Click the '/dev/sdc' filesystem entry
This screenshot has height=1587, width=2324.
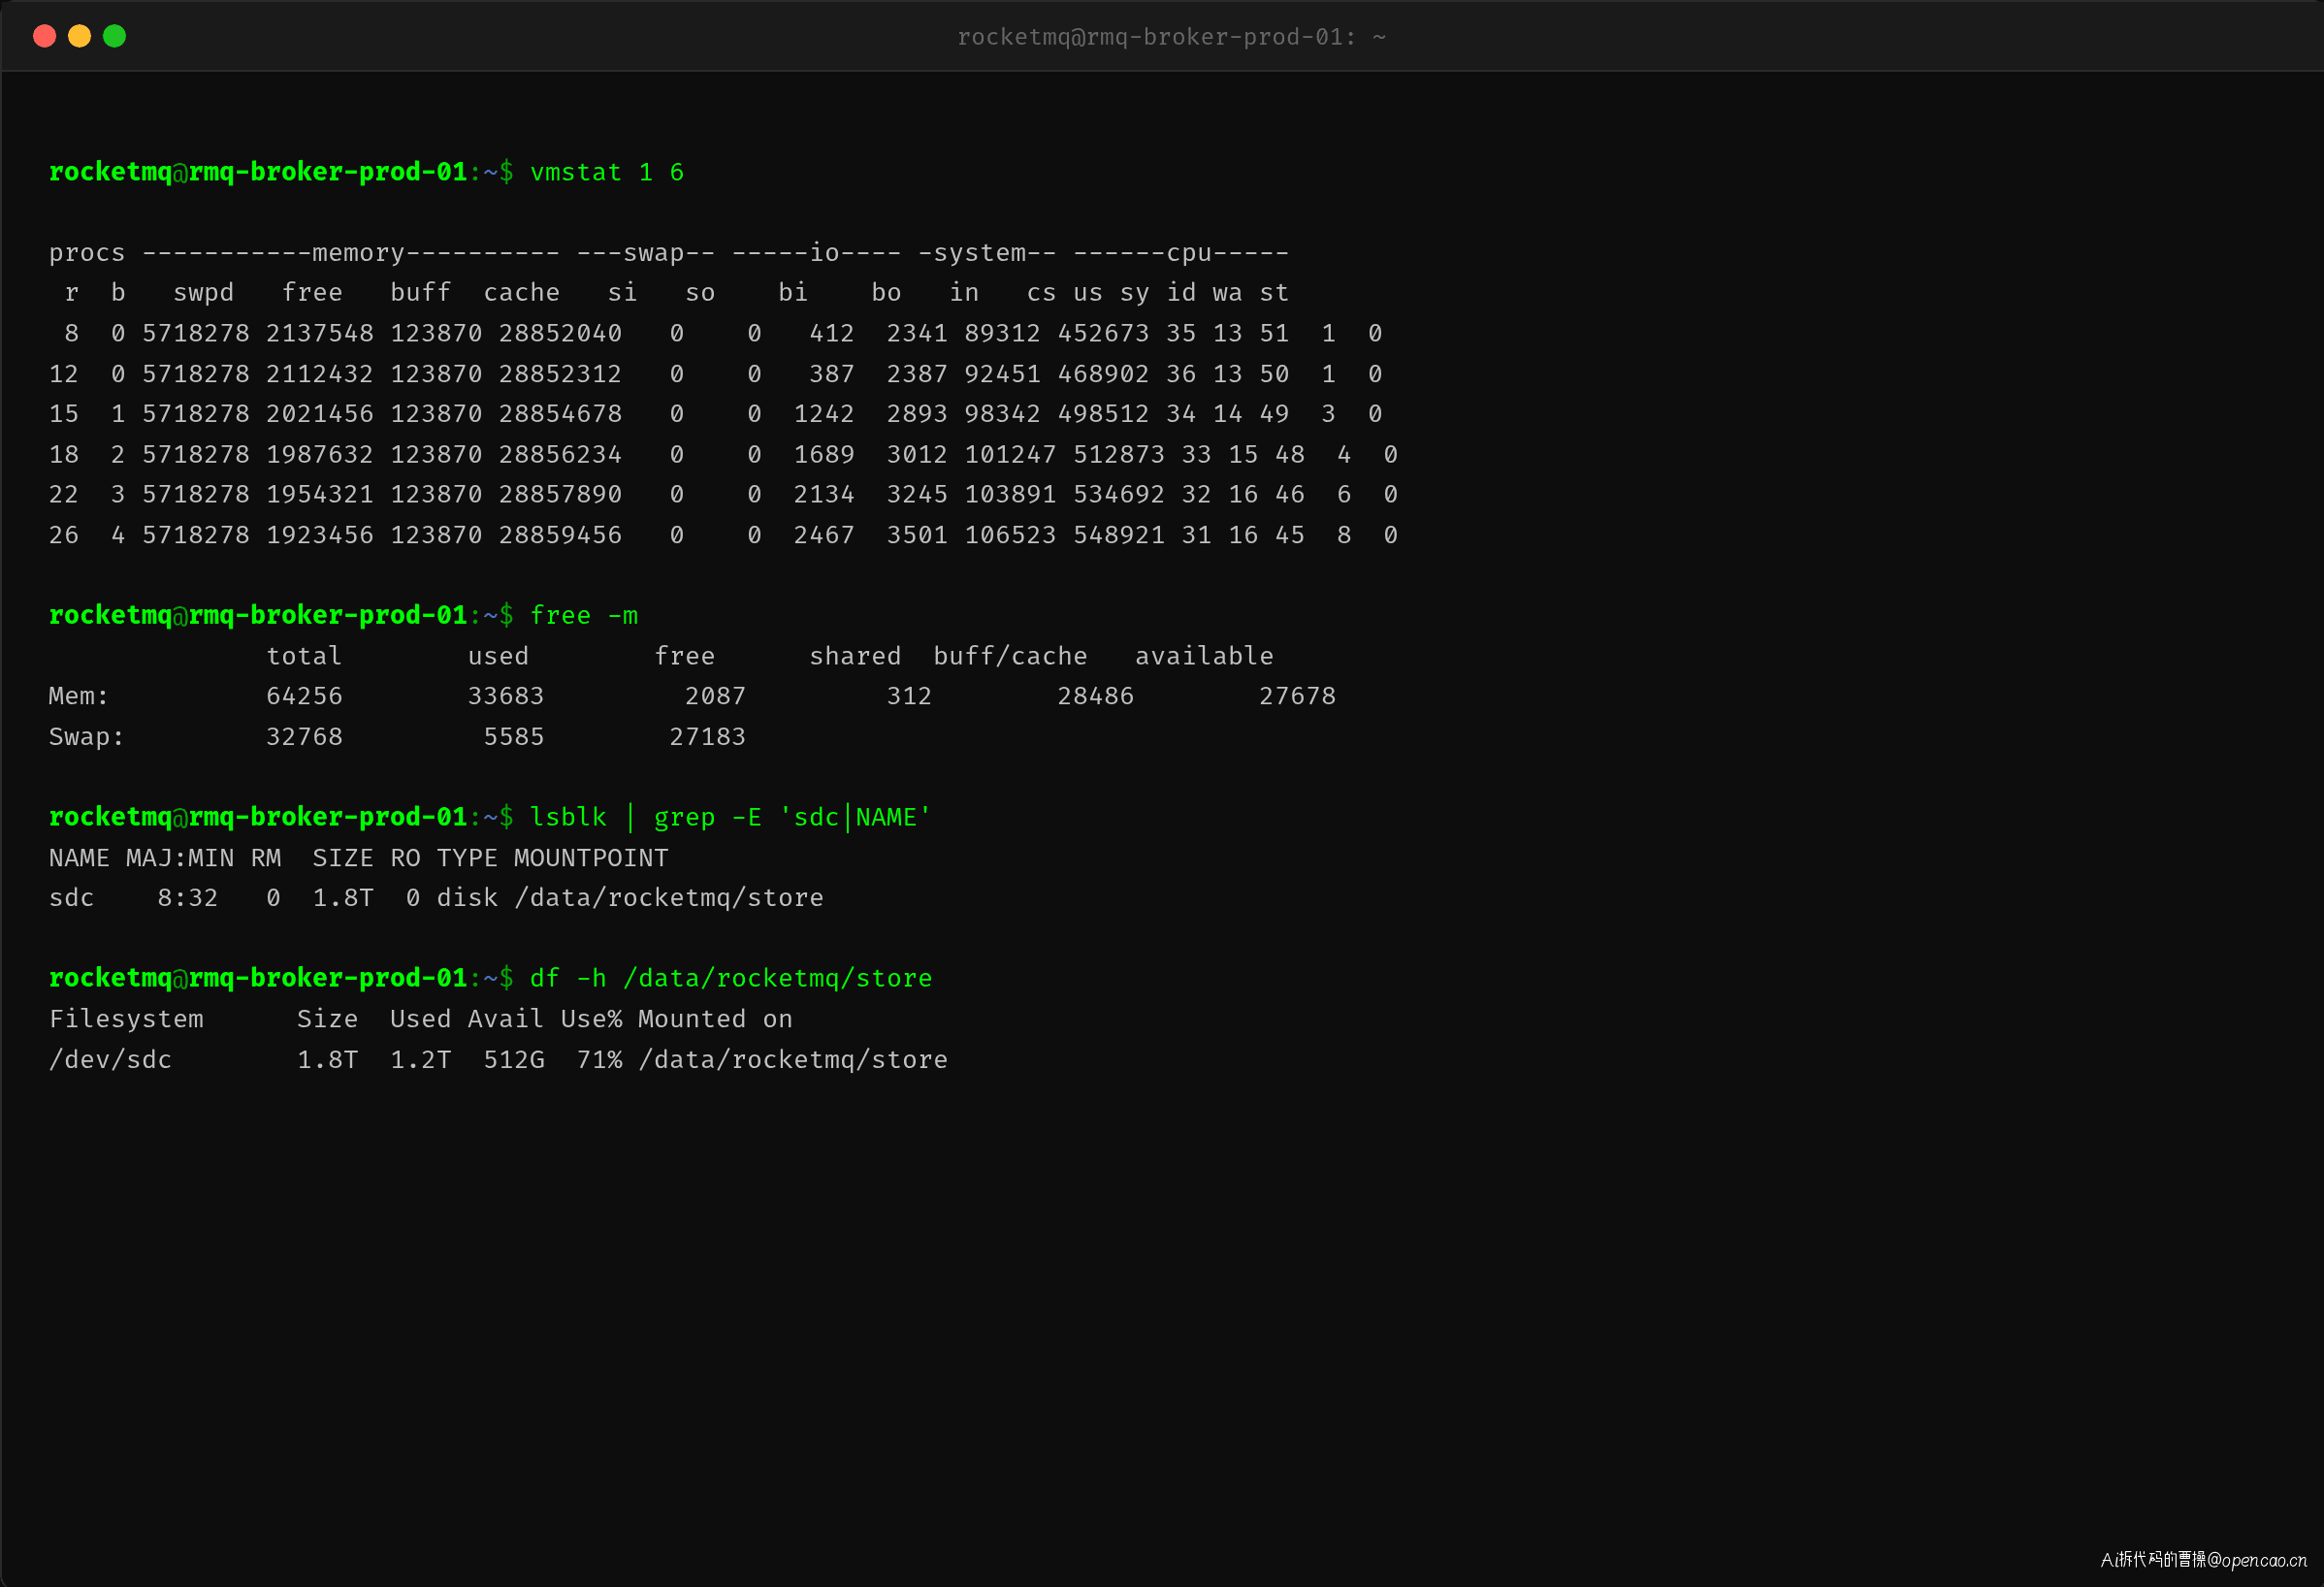(110, 1059)
